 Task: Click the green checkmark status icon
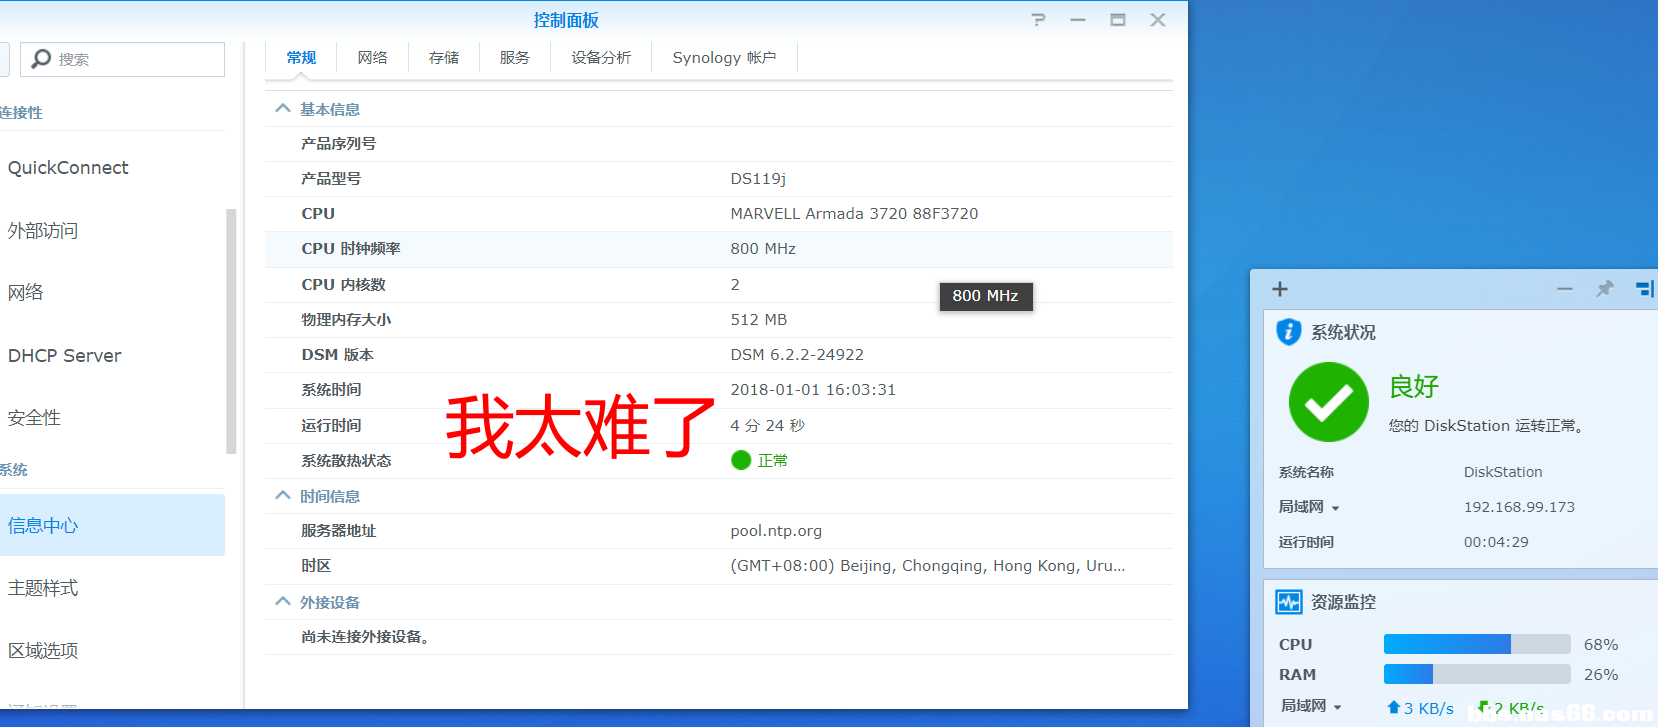[1329, 402]
